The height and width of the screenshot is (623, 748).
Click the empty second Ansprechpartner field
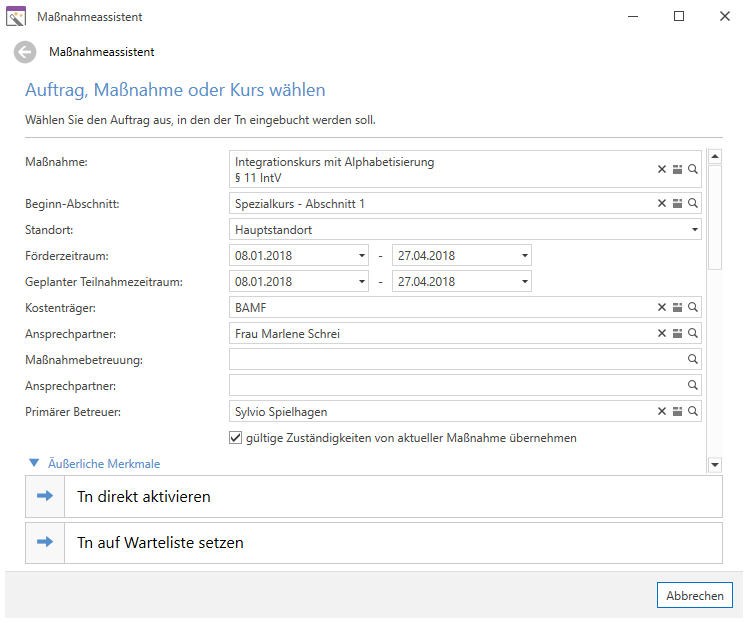coord(465,385)
